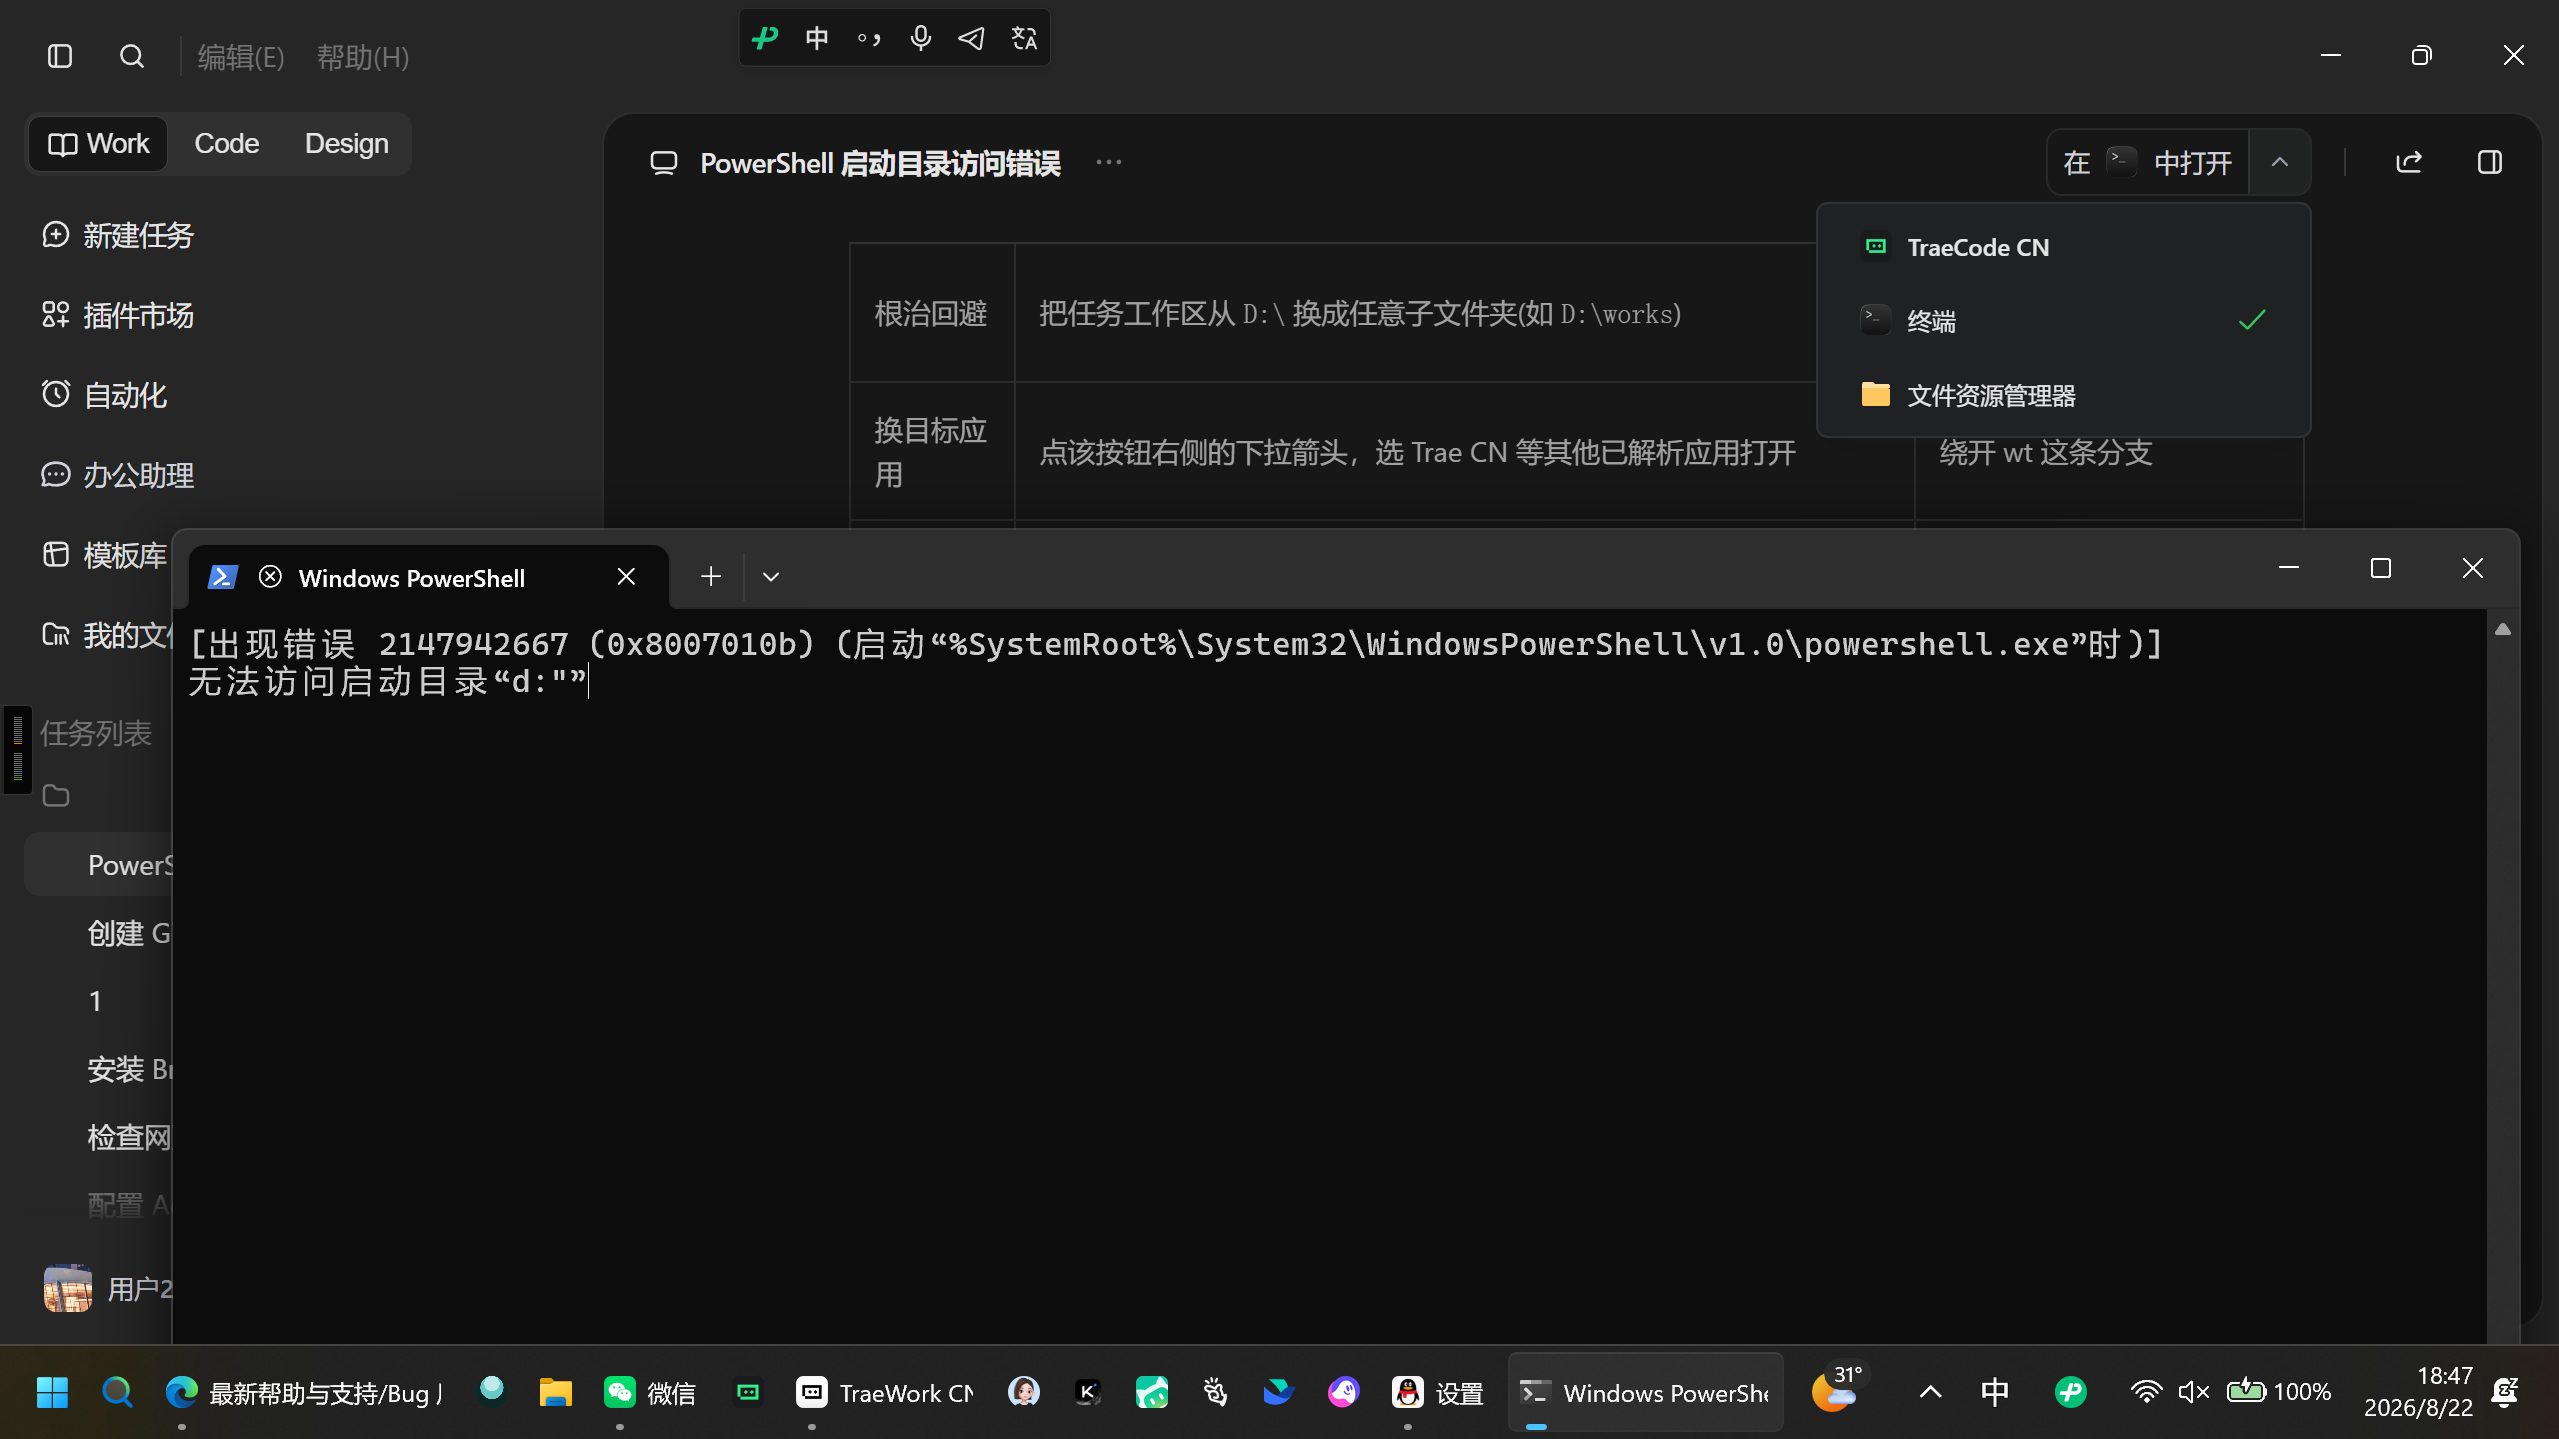The image size is (2559, 1439).
Task: Switch to the Design tab
Action: tap(346, 144)
